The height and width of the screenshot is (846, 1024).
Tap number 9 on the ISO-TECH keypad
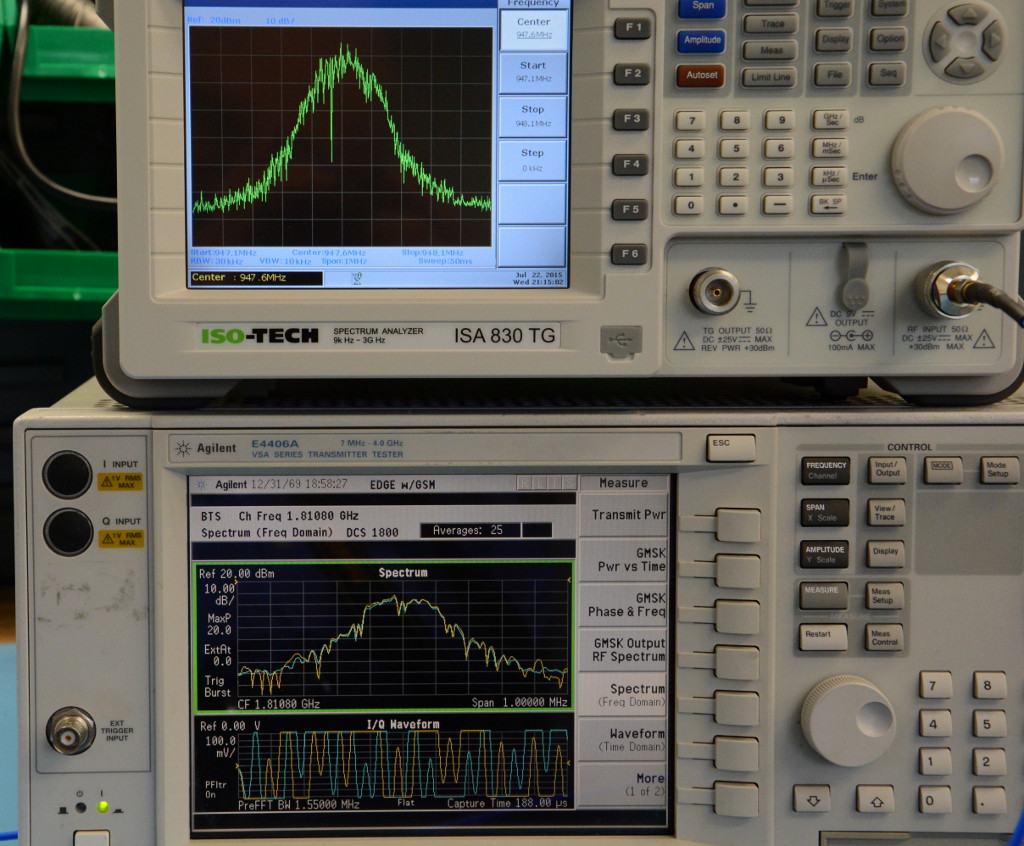(781, 120)
